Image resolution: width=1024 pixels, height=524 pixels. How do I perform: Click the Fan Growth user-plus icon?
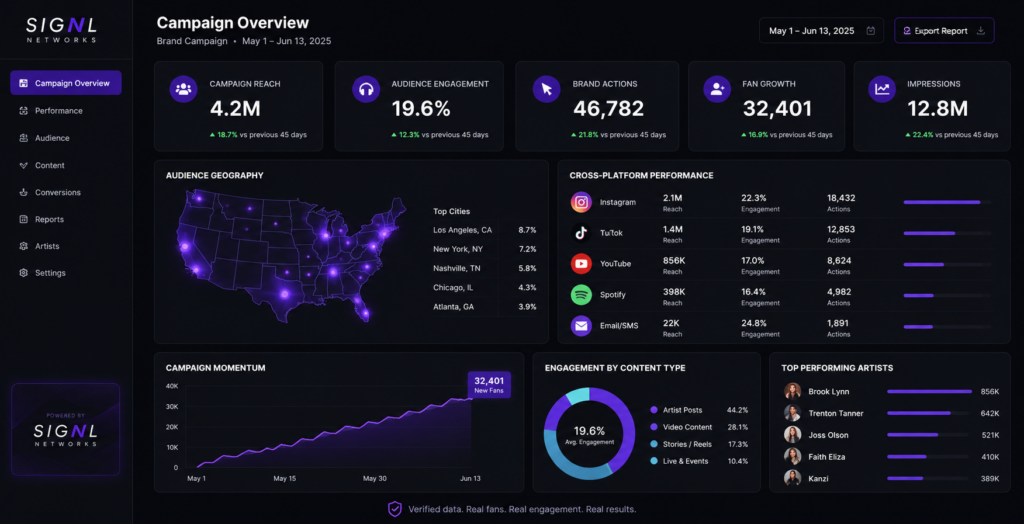(x=717, y=89)
